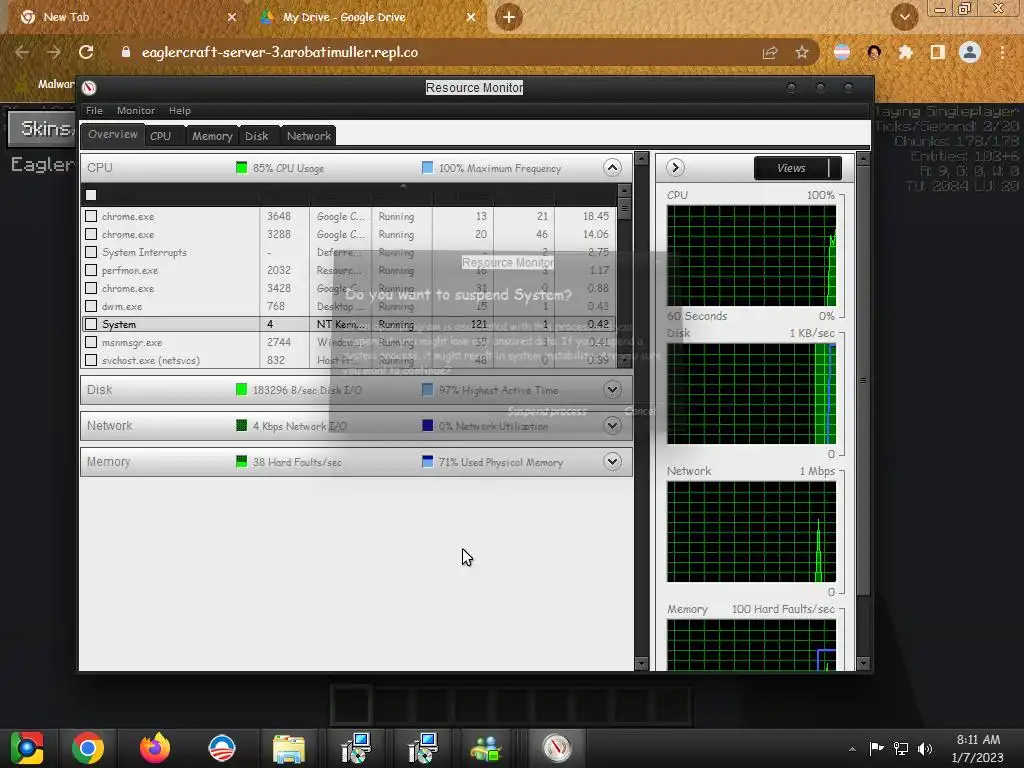
Task: Open the Help menu in Resource Monitor
Action: tap(180, 110)
